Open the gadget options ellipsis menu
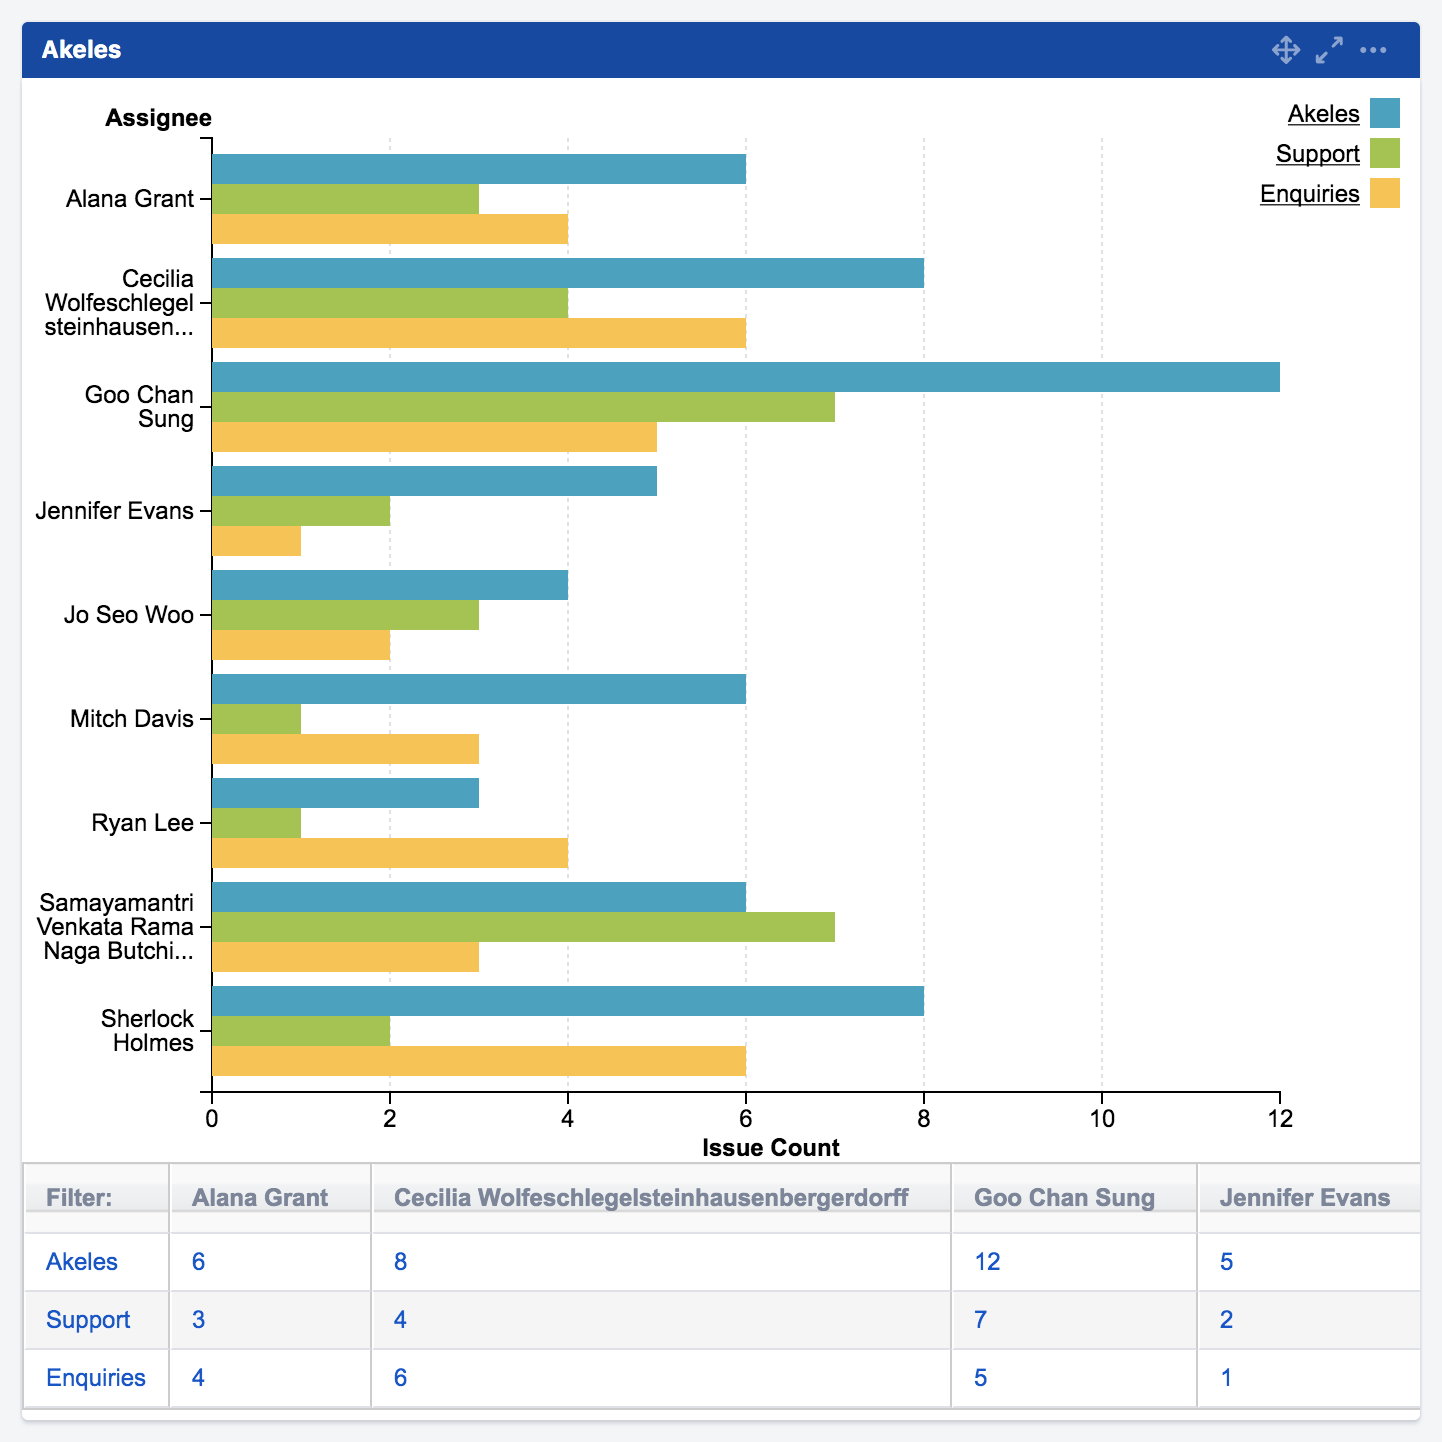1442x1442 pixels. [x=1374, y=49]
